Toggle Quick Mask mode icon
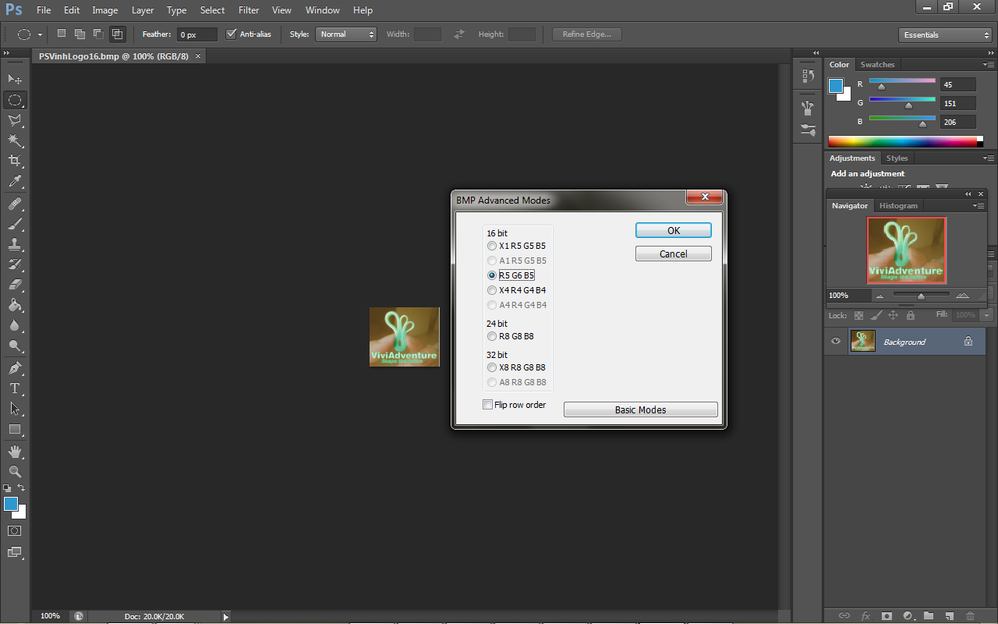998x624 pixels. [15, 531]
